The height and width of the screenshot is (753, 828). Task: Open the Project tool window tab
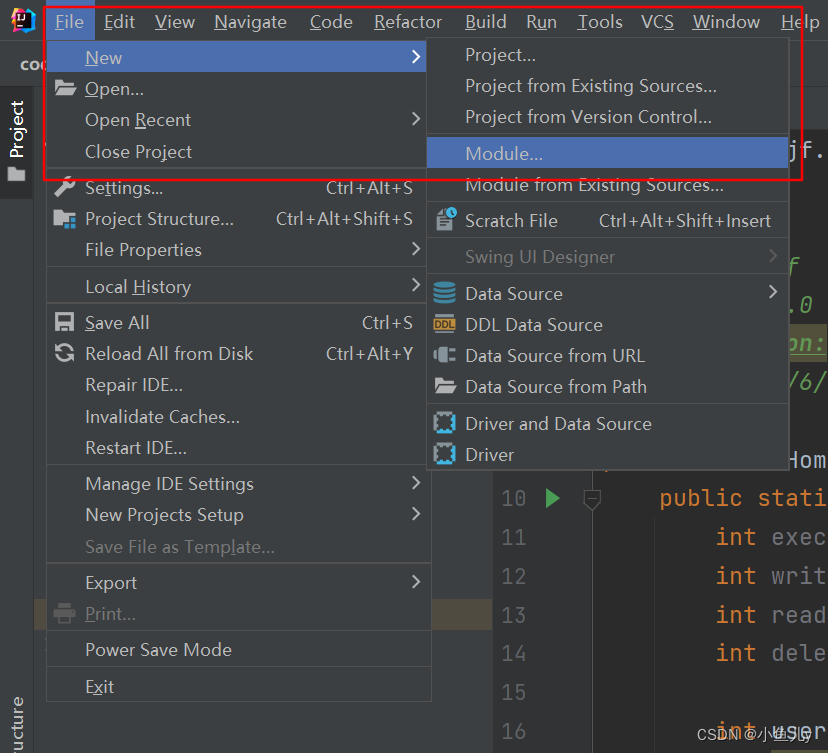[16, 141]
